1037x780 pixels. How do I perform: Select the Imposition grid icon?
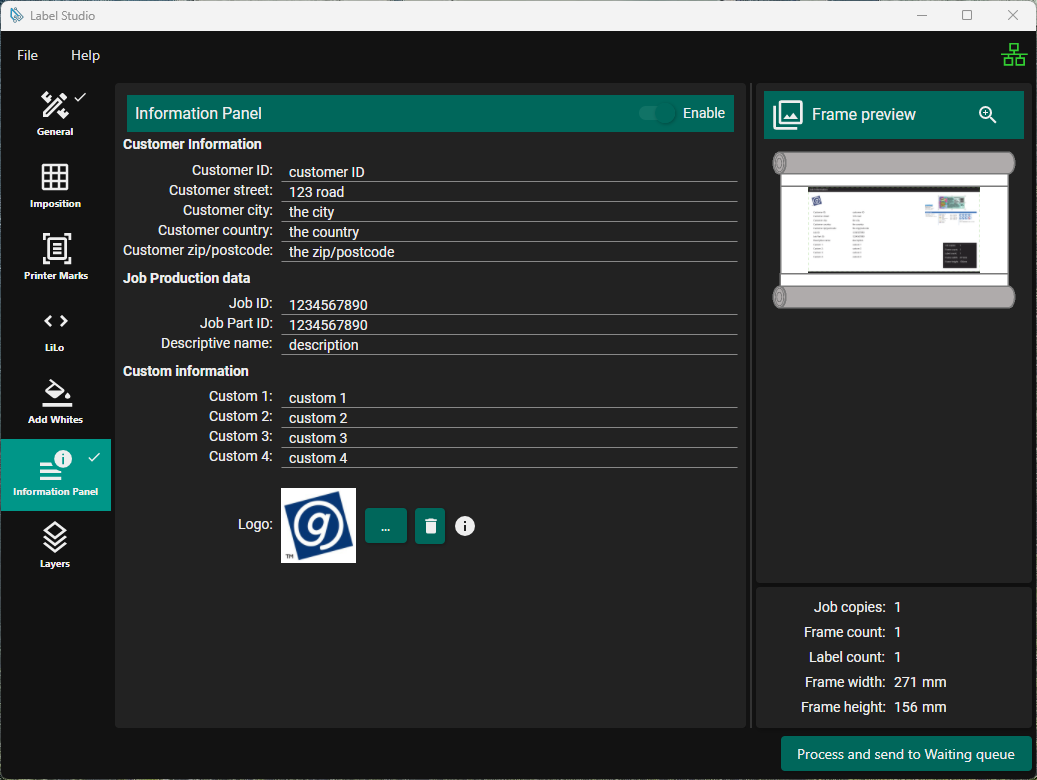(x=55, y=185)
